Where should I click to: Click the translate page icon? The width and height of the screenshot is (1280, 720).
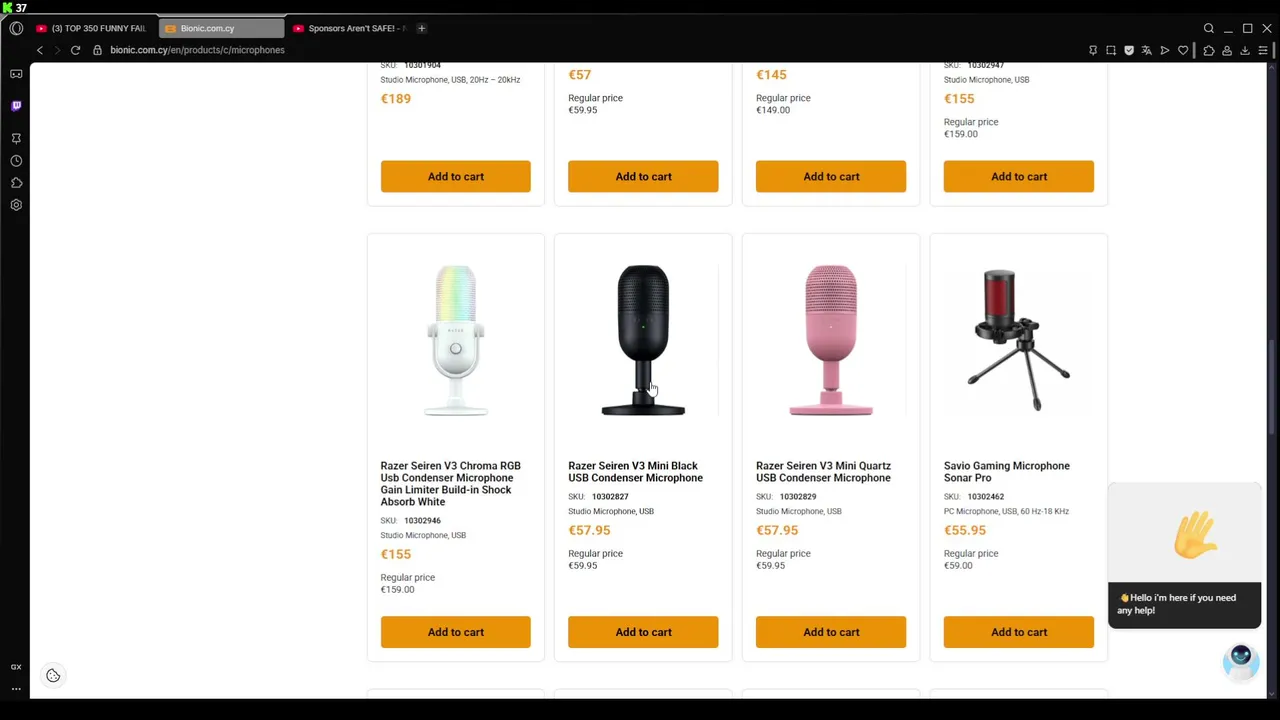(1147, 50)
